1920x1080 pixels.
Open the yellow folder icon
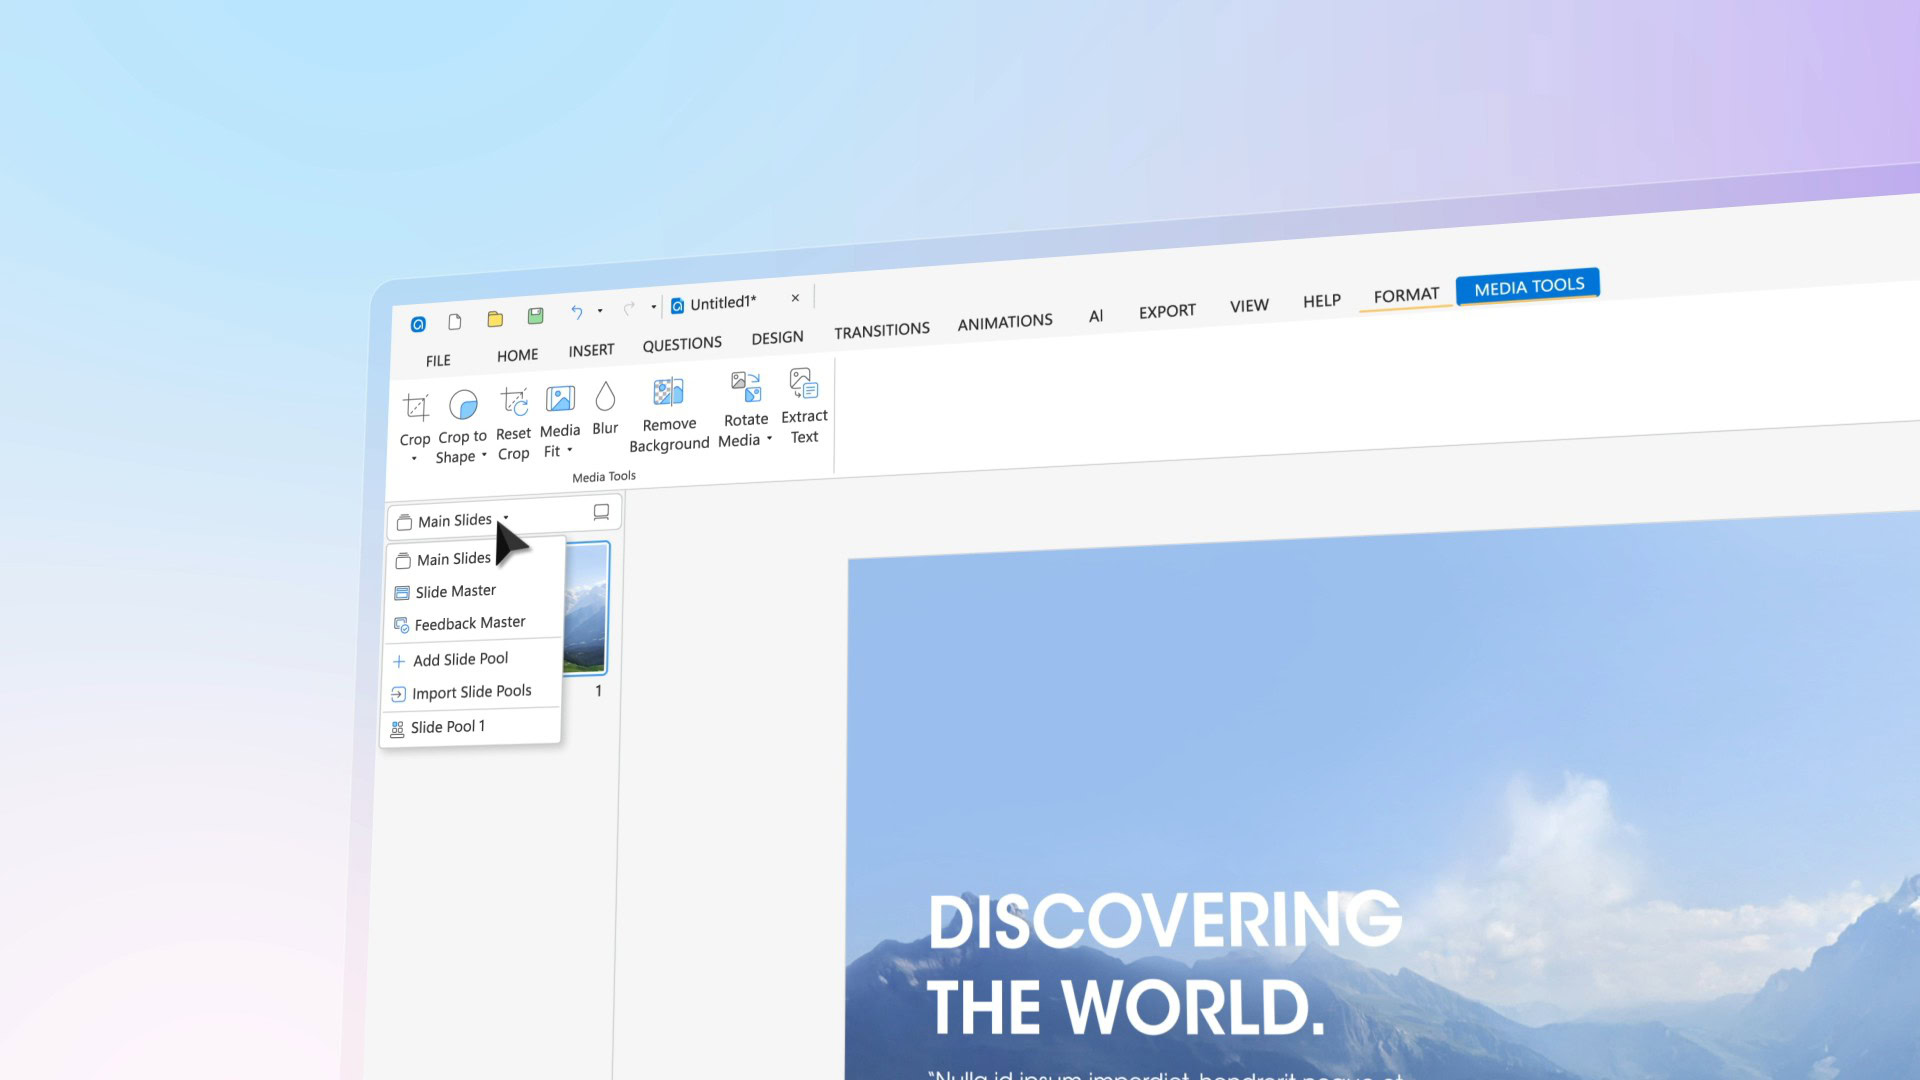[x=495, y=319]
